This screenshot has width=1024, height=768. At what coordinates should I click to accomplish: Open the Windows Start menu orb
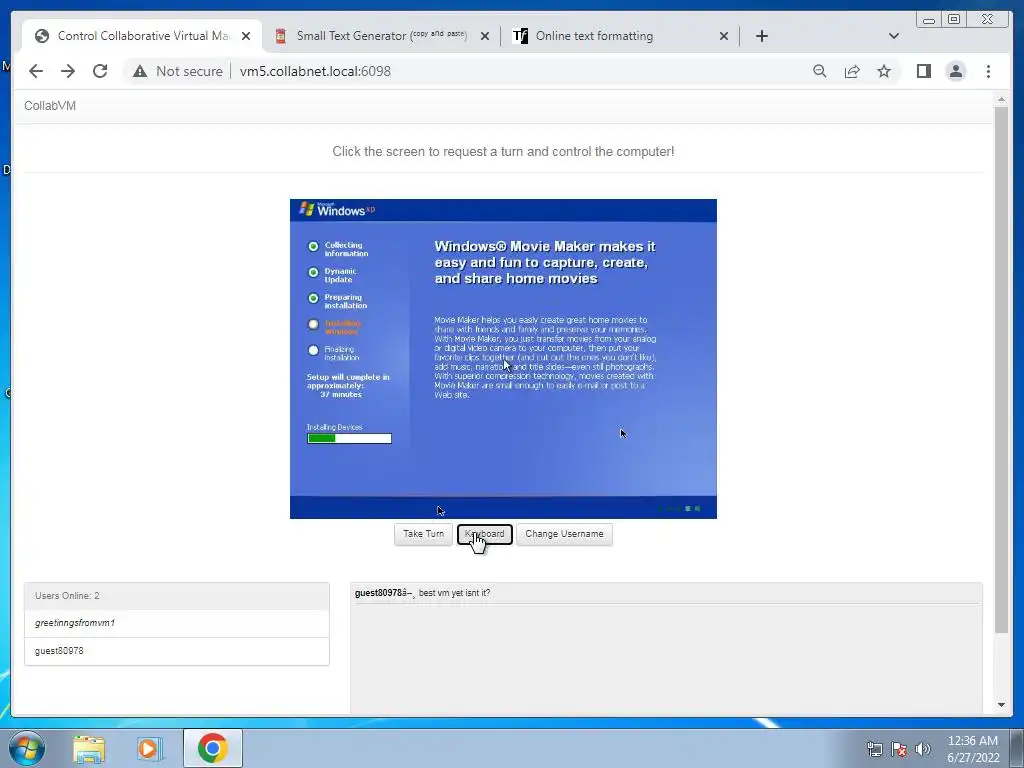tap(27, 748)
